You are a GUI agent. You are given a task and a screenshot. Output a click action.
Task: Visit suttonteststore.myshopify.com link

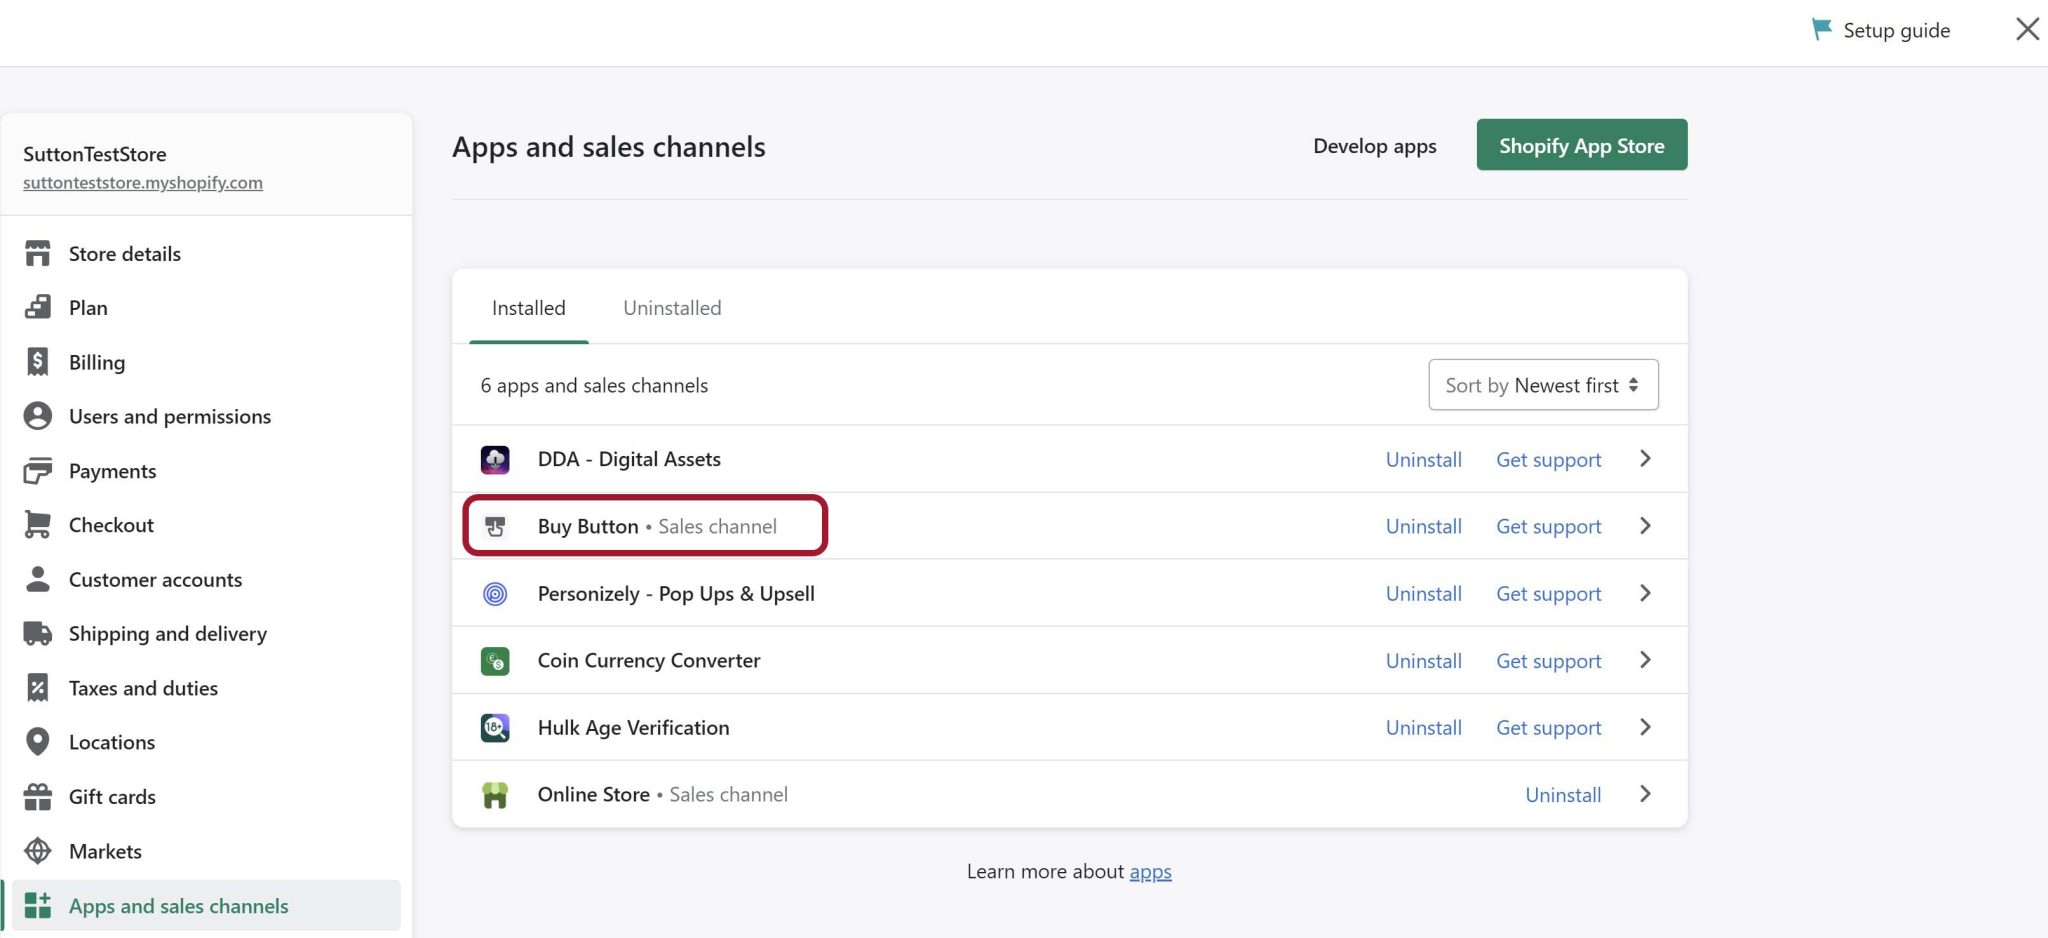[x=143, y=183]
